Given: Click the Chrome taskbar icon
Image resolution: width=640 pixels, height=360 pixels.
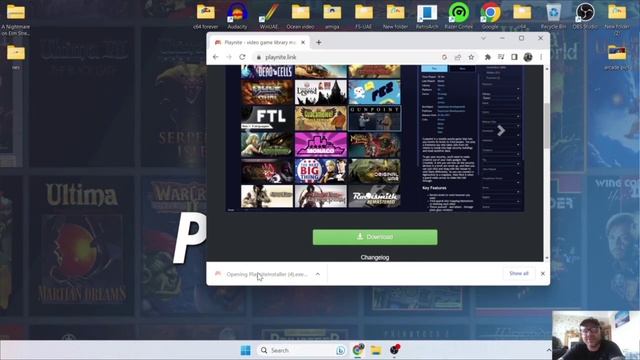Looking at the screenshot, I should pyautogui.click(x=358, y=350).
